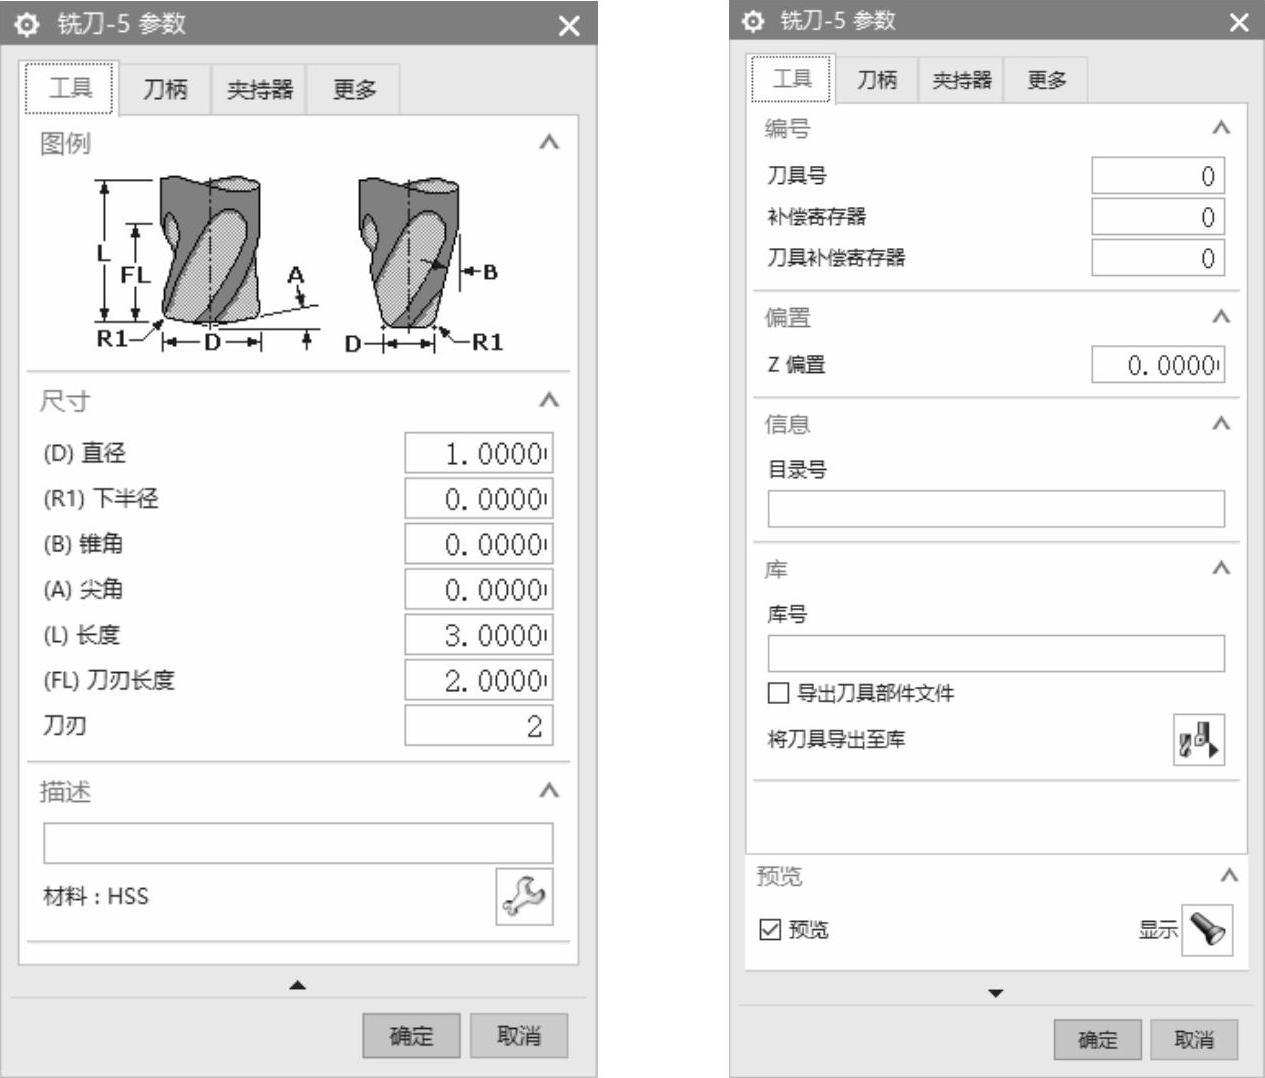Click the (L) 长度 value field
Viewport: 1265px width, 1078px height.
coord(479,635)
